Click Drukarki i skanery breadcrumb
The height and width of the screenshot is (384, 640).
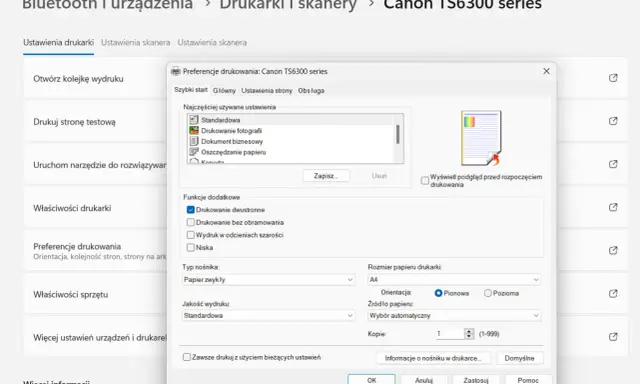[288, 4]
